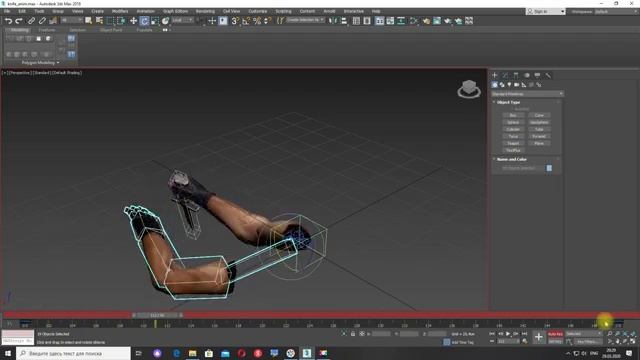Open the Lights category icon

pyautogui.click(x=509, y=85)
